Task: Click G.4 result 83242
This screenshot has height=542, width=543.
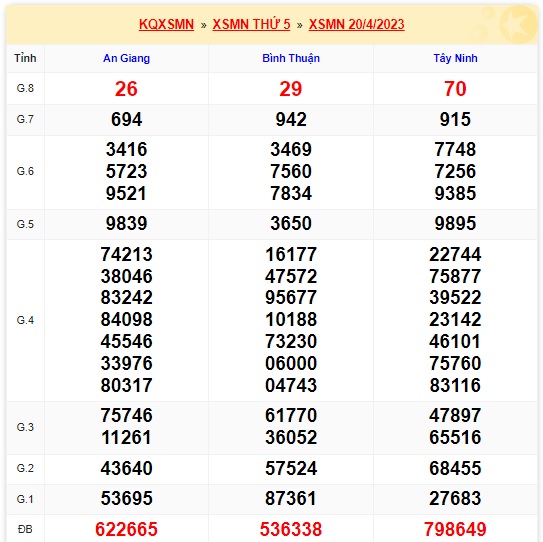Action: 126,297
